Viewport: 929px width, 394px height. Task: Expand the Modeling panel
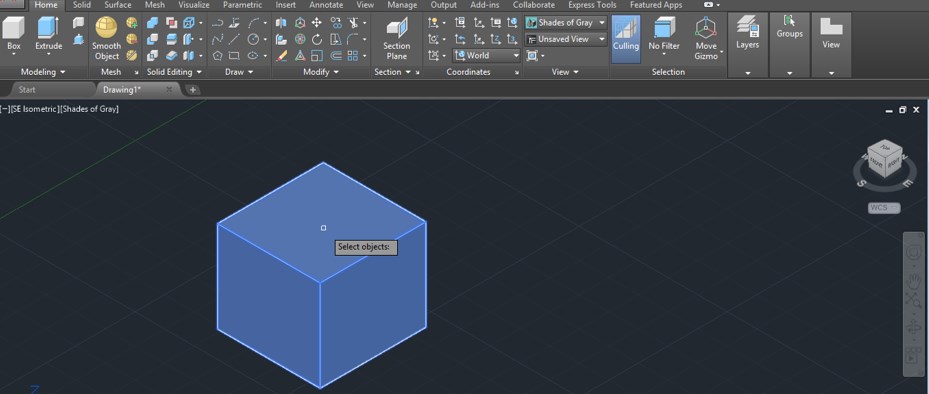pos(43,72)
